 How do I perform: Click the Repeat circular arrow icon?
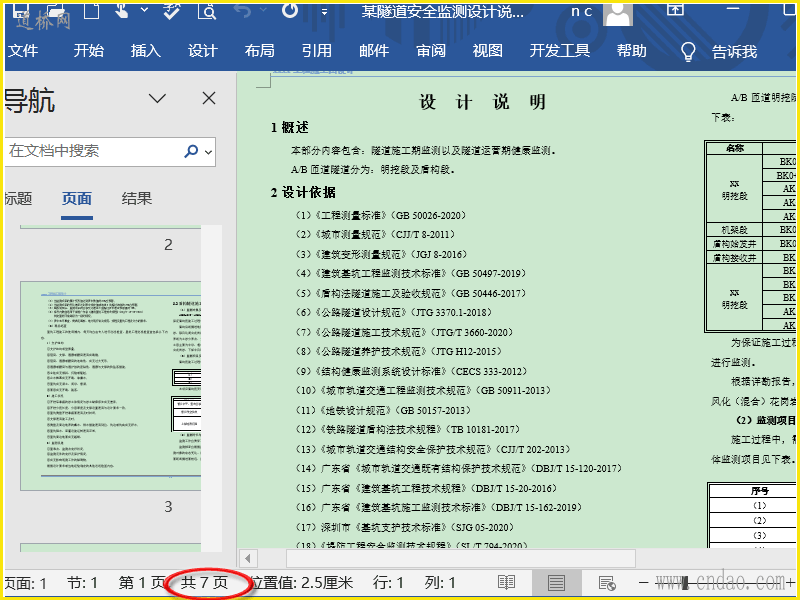point(290,10)
